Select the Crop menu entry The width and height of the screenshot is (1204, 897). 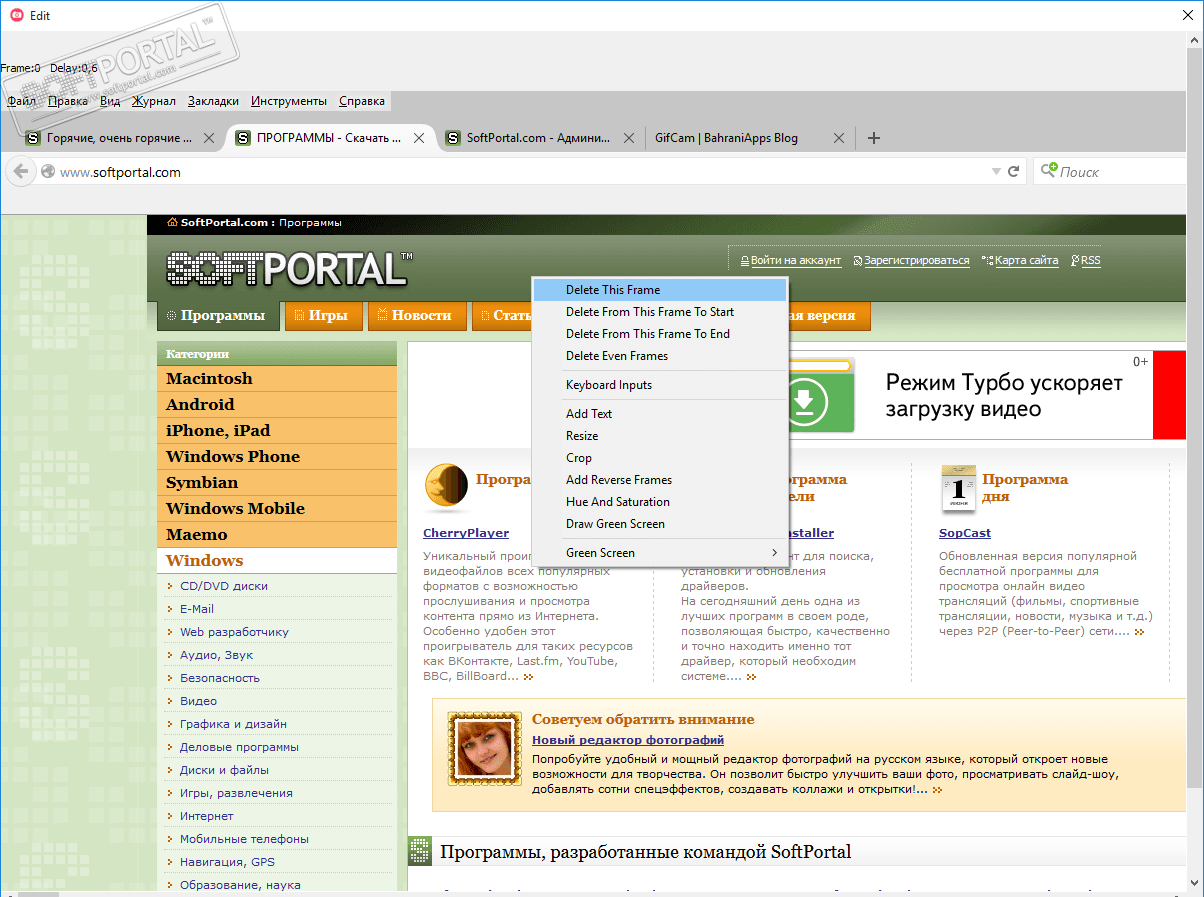(x=660, y=458)
